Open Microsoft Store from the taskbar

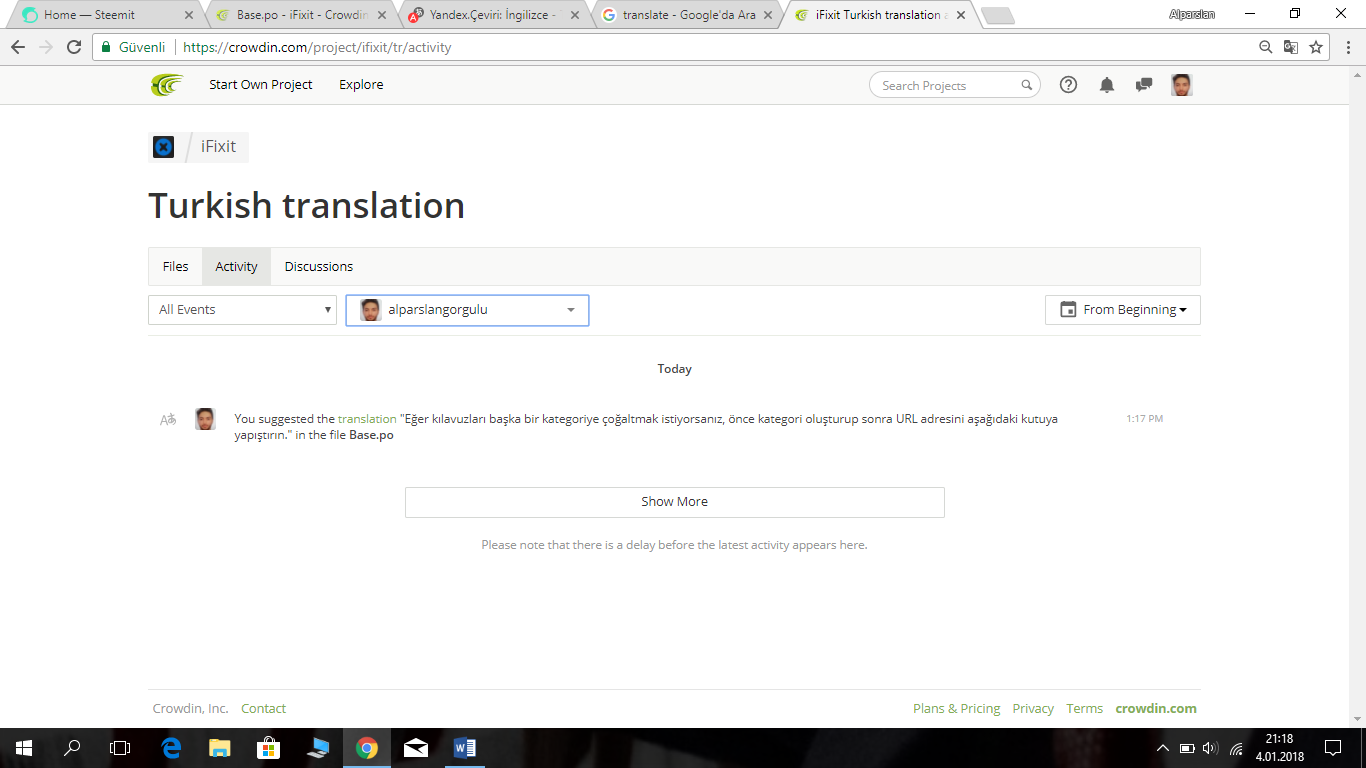tap(269, 748)
